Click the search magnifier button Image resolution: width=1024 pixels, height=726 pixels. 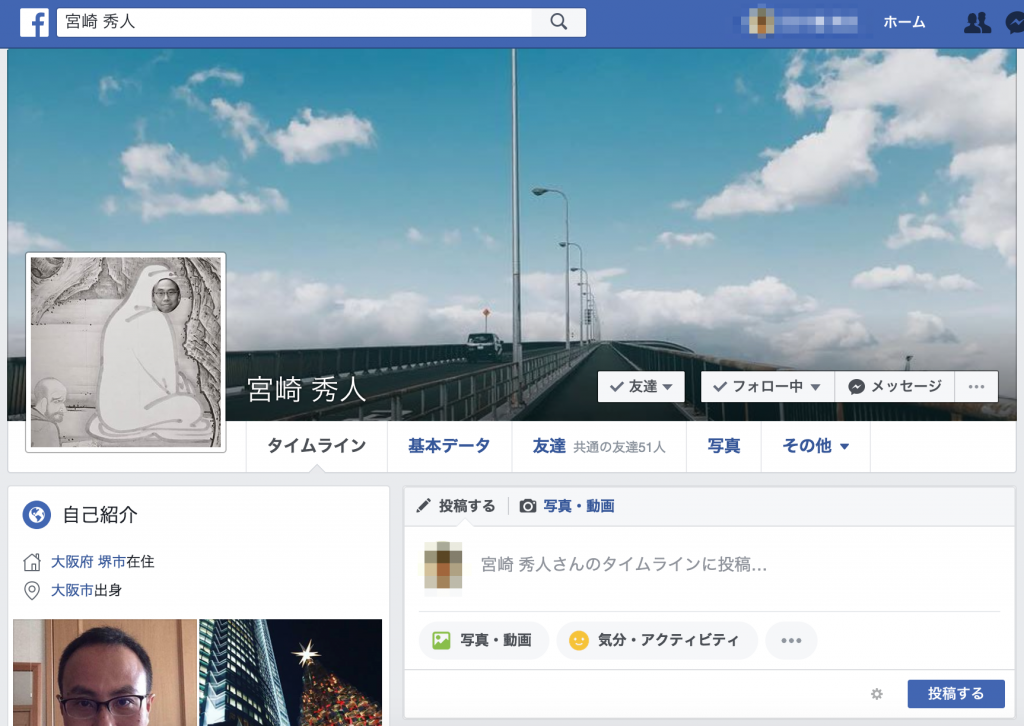[x=558, y=22]
